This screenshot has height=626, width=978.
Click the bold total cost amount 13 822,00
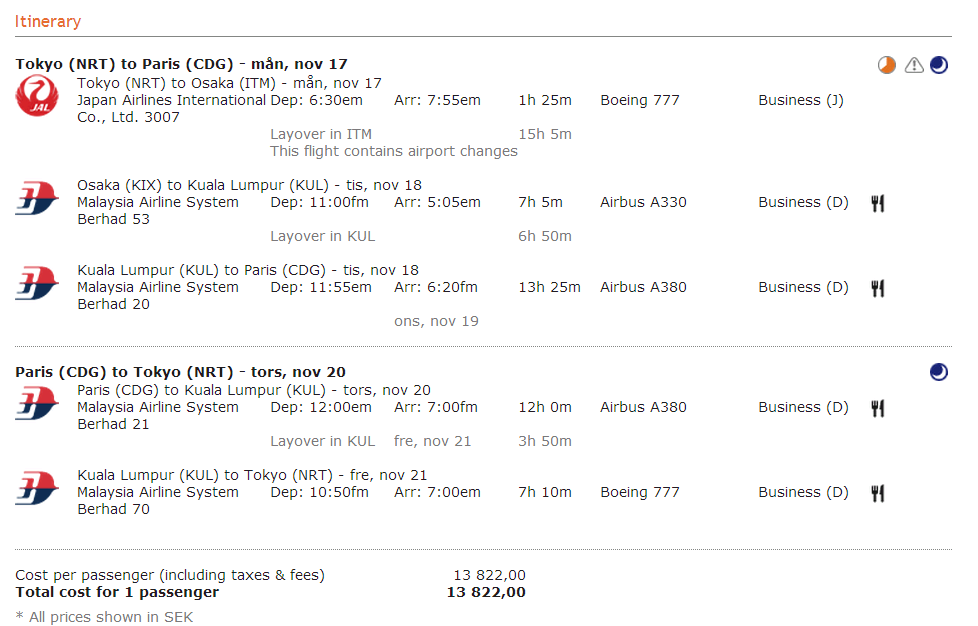pyautogui.click(x=485, y=592)
